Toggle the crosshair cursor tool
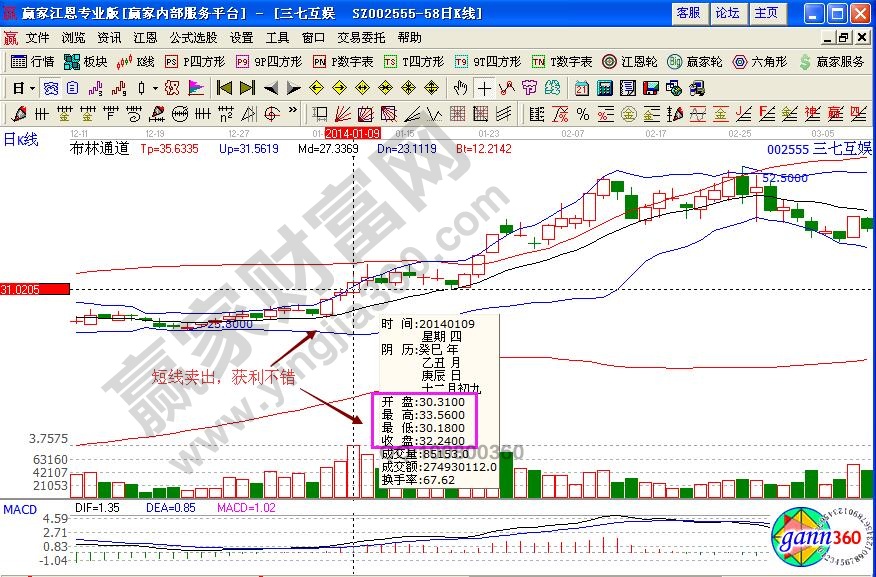Screen dimensions: 876x577 [484, 87]
